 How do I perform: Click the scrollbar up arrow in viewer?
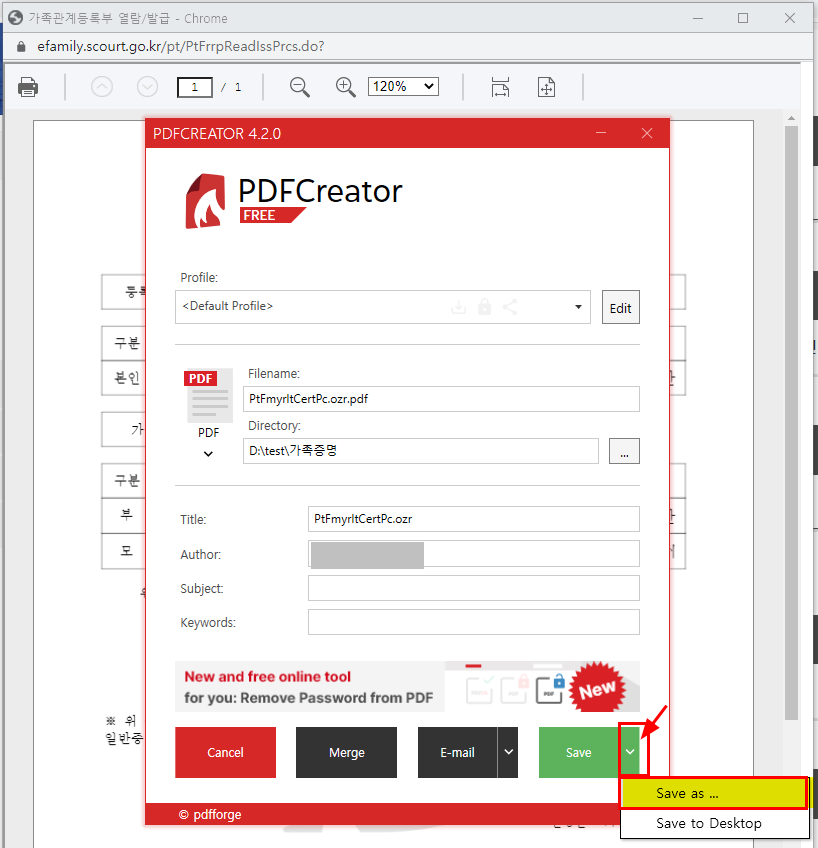[792, 118]
